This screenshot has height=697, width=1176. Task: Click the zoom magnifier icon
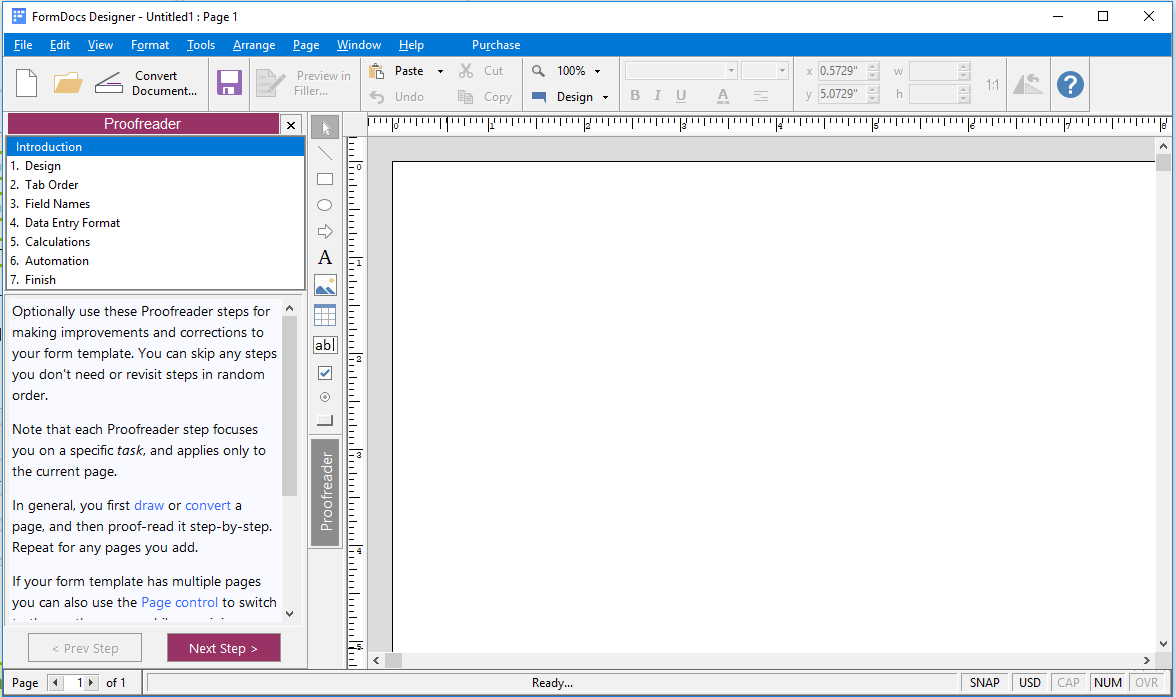pos(538,71)
